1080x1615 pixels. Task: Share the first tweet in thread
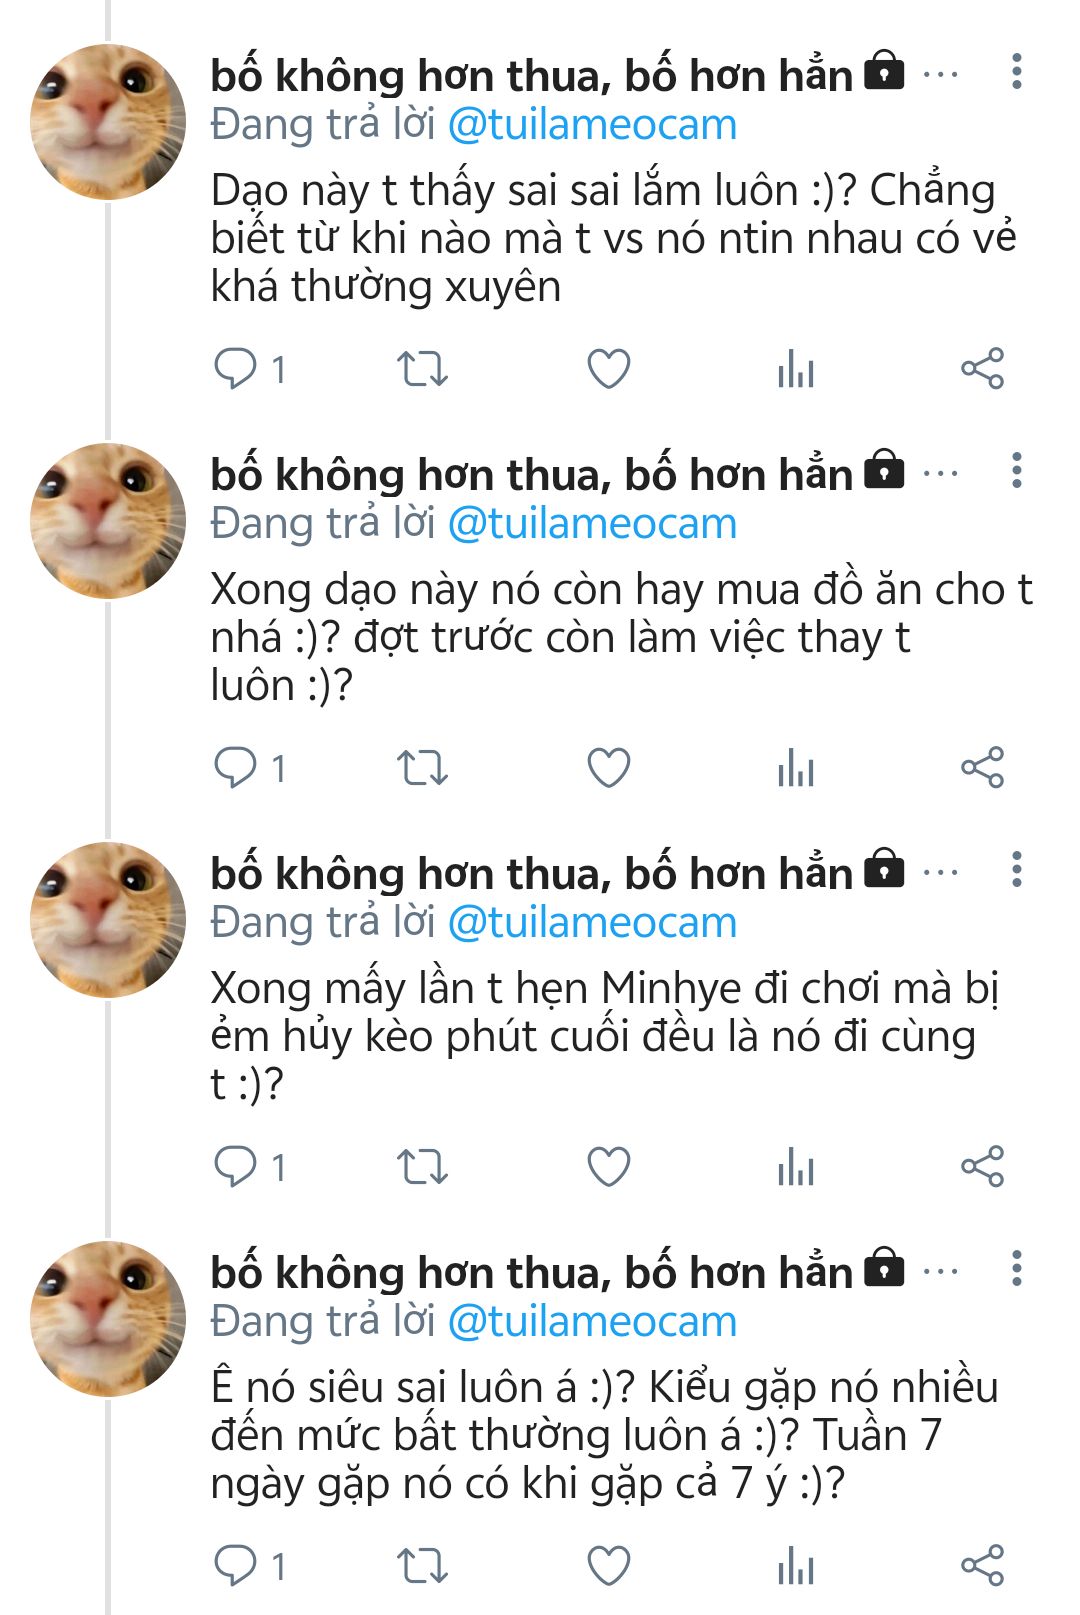tap(982, 369)
